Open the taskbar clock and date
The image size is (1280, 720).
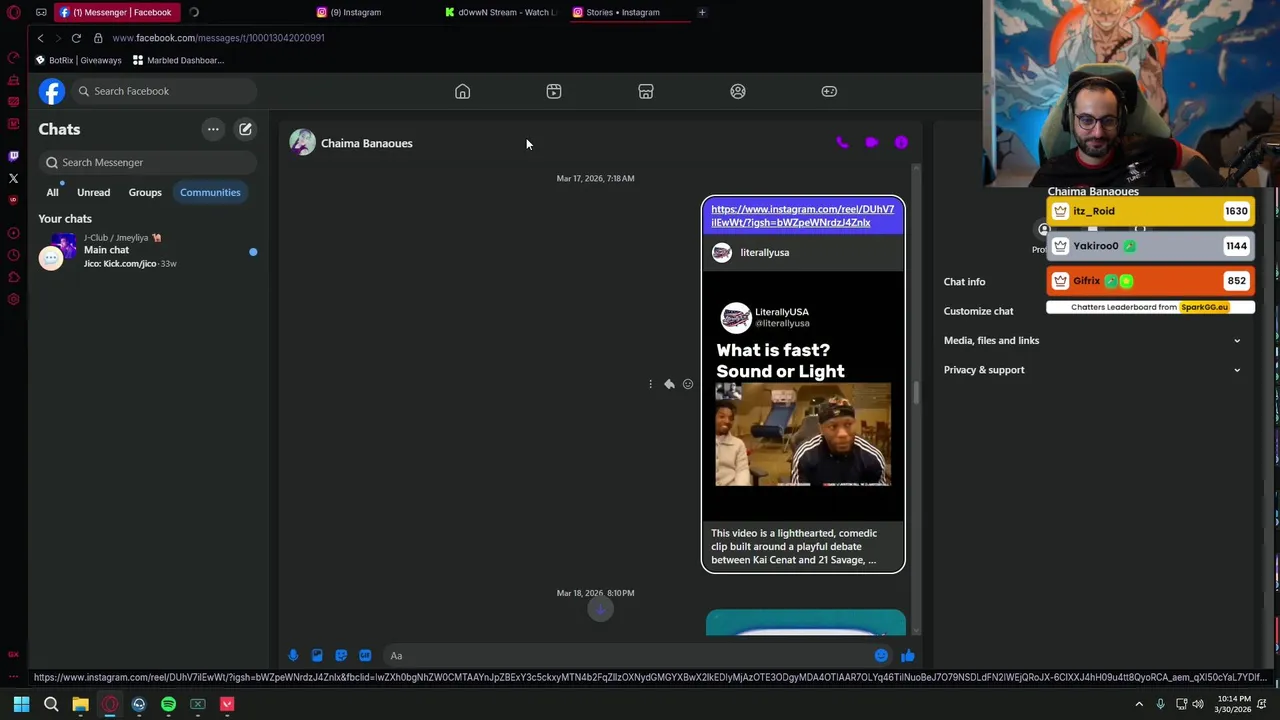tap(1232, 704)
